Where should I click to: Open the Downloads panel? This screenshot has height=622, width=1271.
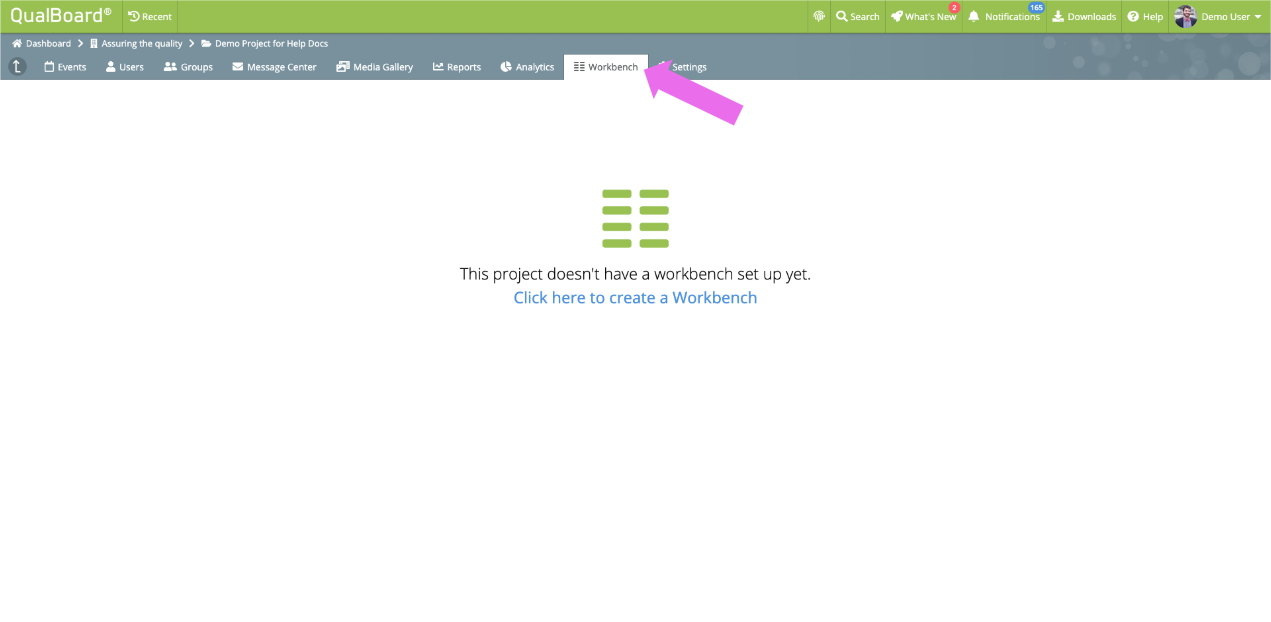click(x=1084, y=16)
